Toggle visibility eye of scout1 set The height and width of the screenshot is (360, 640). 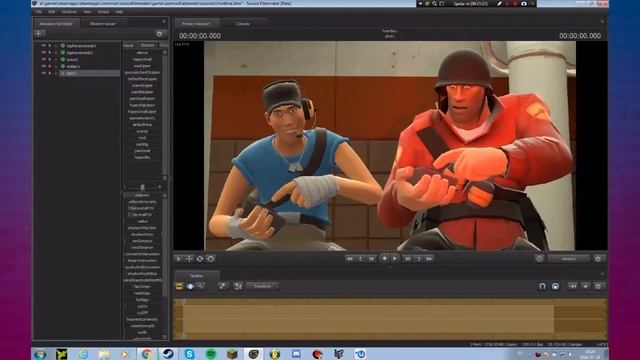[44, 59]
